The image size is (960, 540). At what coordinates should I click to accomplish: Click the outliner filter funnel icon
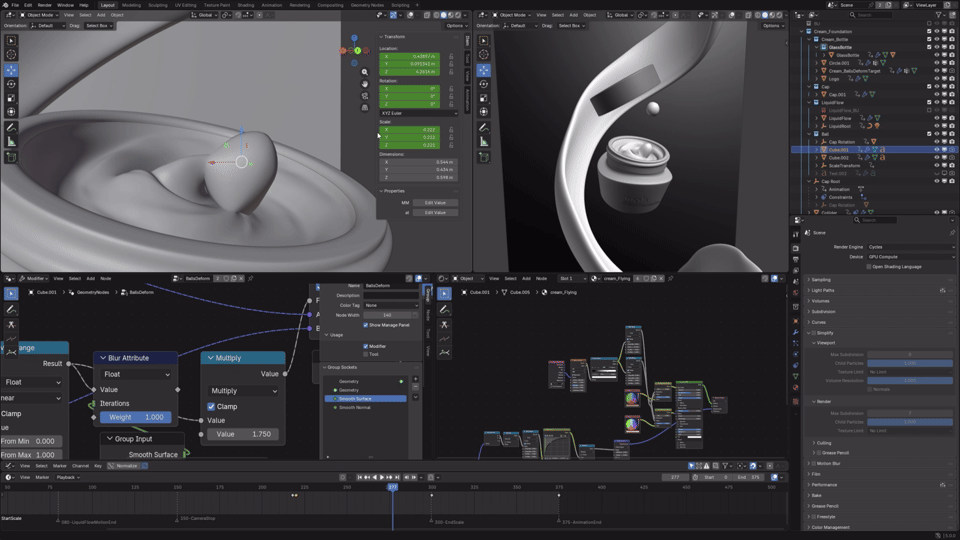tap(939, 15)
